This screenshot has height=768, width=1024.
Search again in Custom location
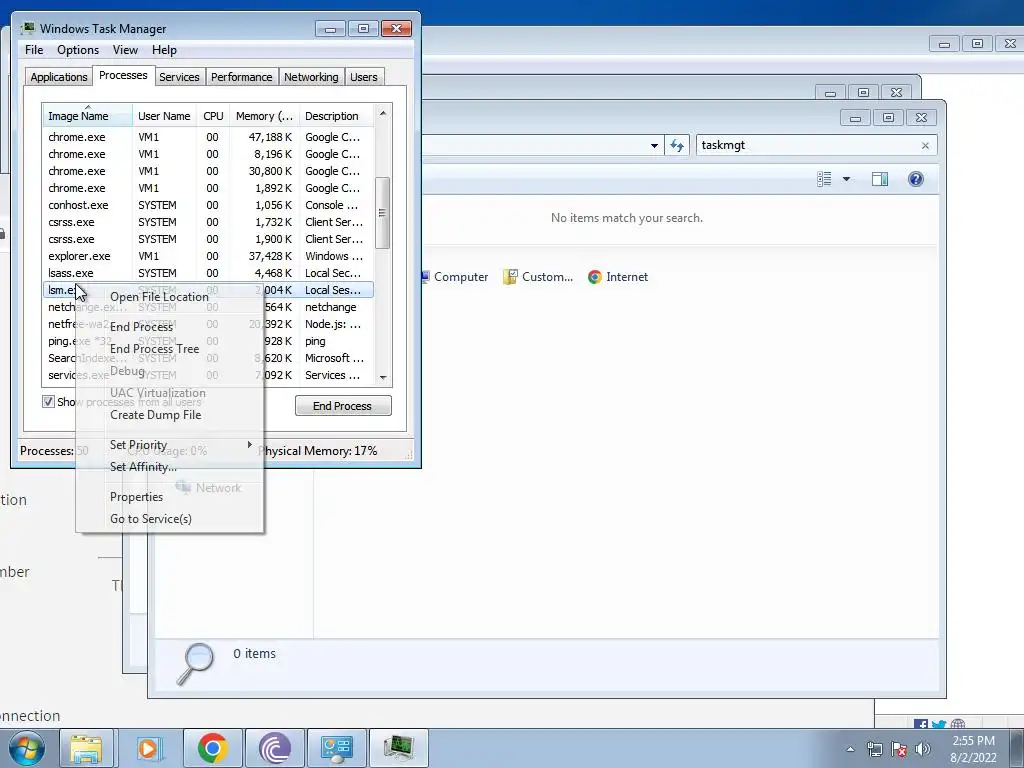click(x=538, y=277)
